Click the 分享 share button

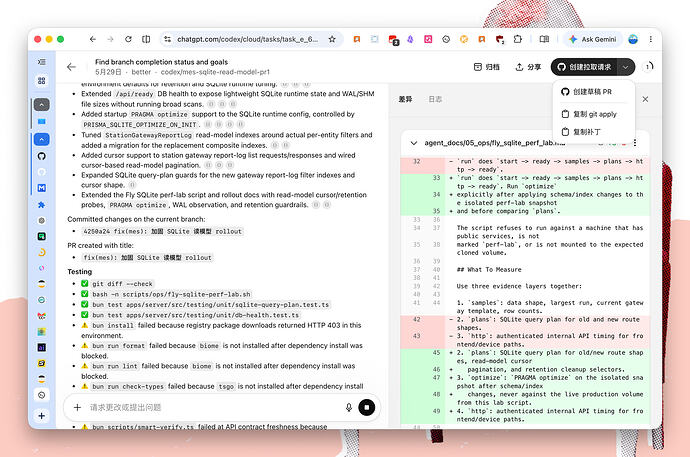point(528,67)
